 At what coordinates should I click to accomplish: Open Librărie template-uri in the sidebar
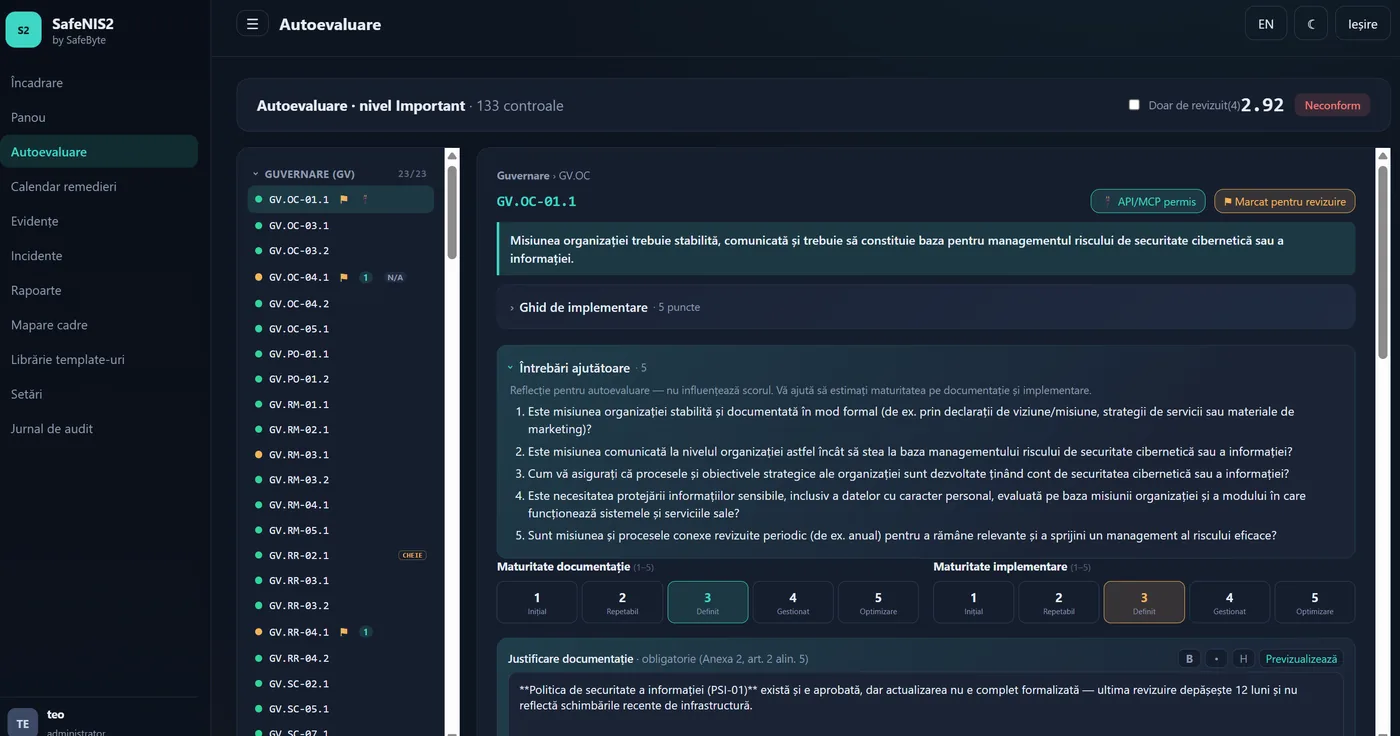click(x=99, y=359)
